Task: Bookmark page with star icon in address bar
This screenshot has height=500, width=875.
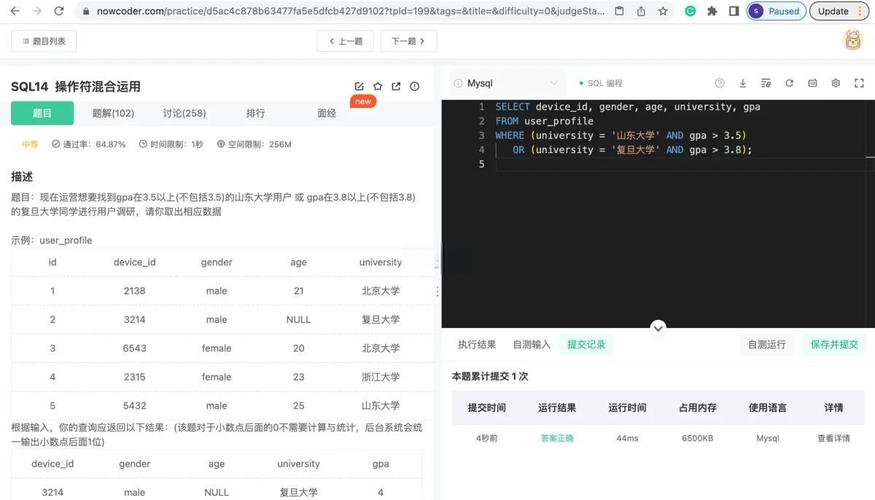Action: tap(662, 11)
